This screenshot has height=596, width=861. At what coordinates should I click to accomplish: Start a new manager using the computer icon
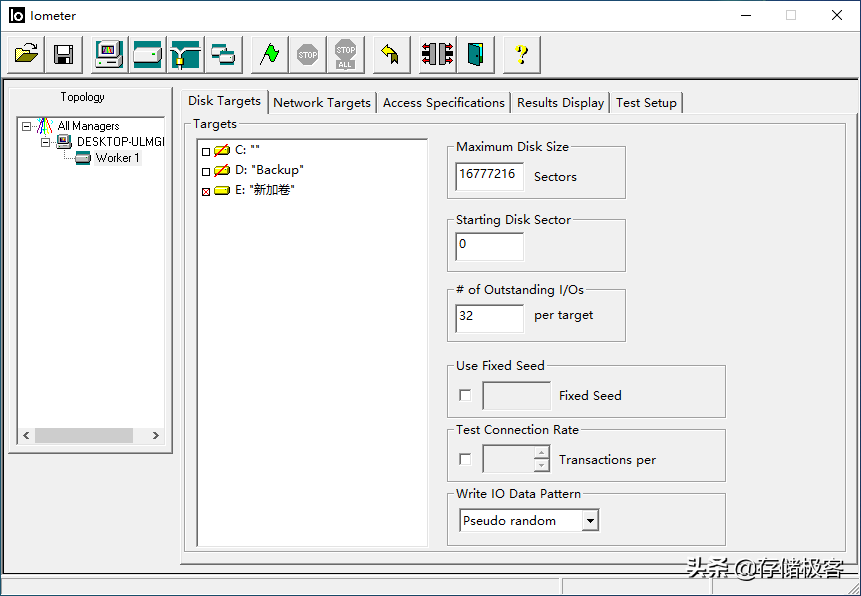(x=109, y=54)
